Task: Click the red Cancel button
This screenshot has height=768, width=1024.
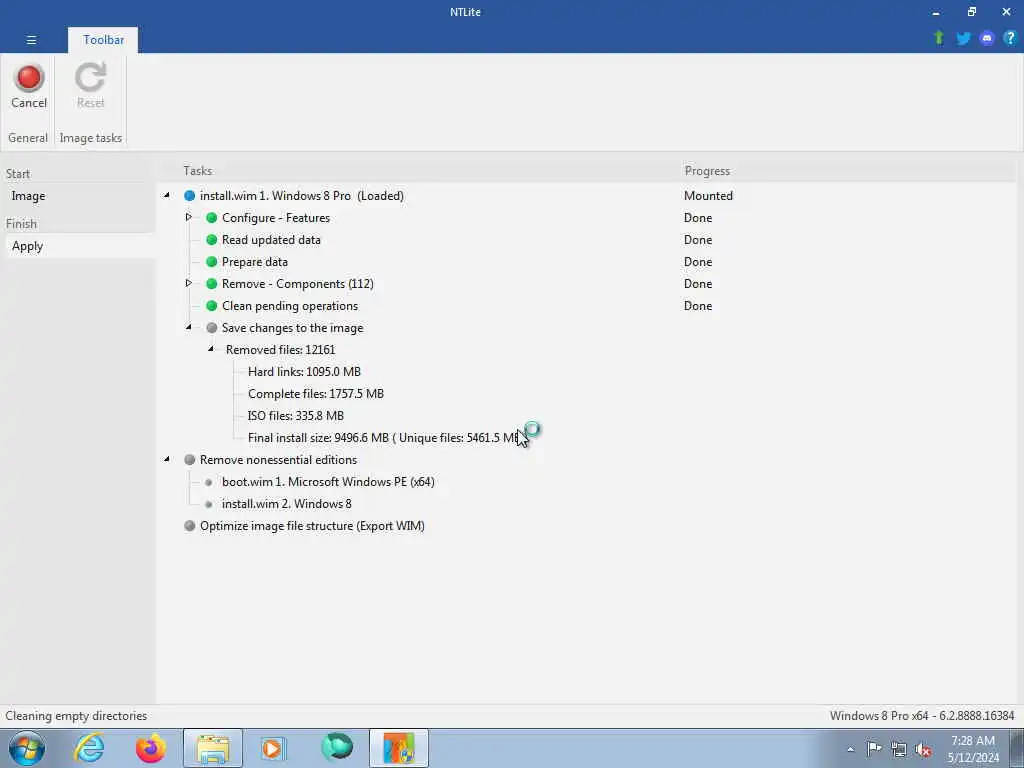Action: coord(29,86)
